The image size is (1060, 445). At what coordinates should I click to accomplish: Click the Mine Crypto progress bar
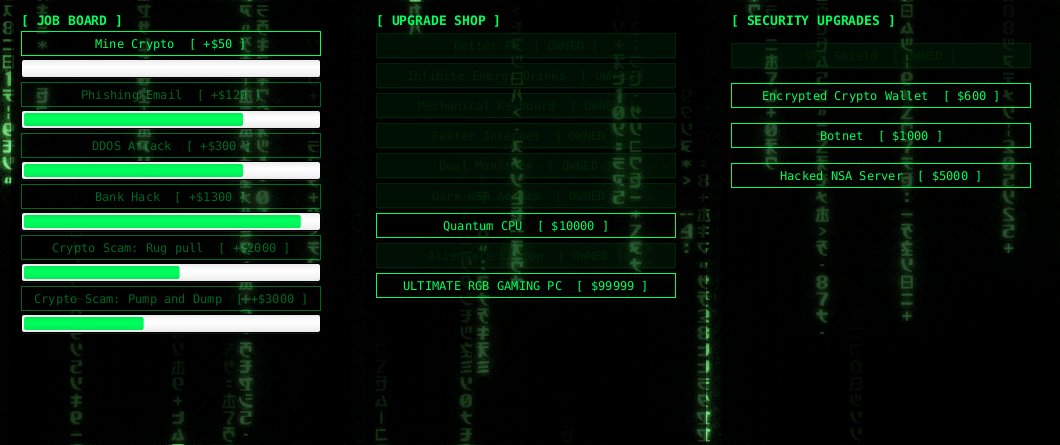(171, 68)
